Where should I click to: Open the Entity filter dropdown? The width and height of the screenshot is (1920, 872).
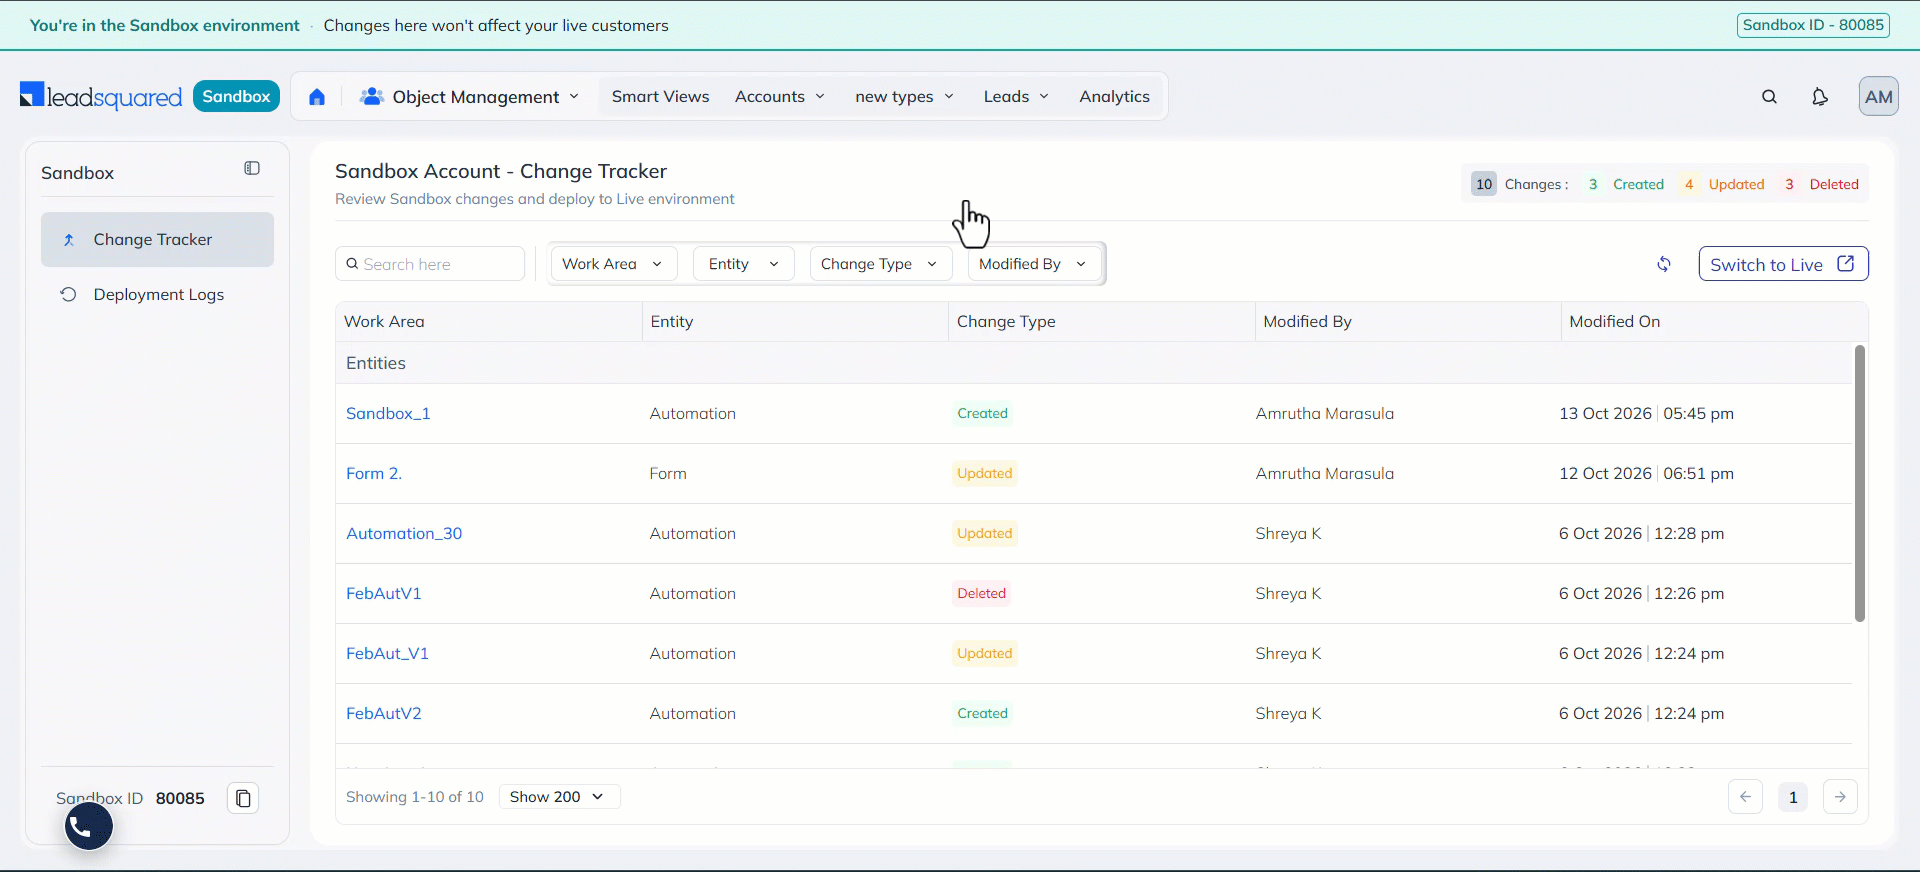[743, 264]
